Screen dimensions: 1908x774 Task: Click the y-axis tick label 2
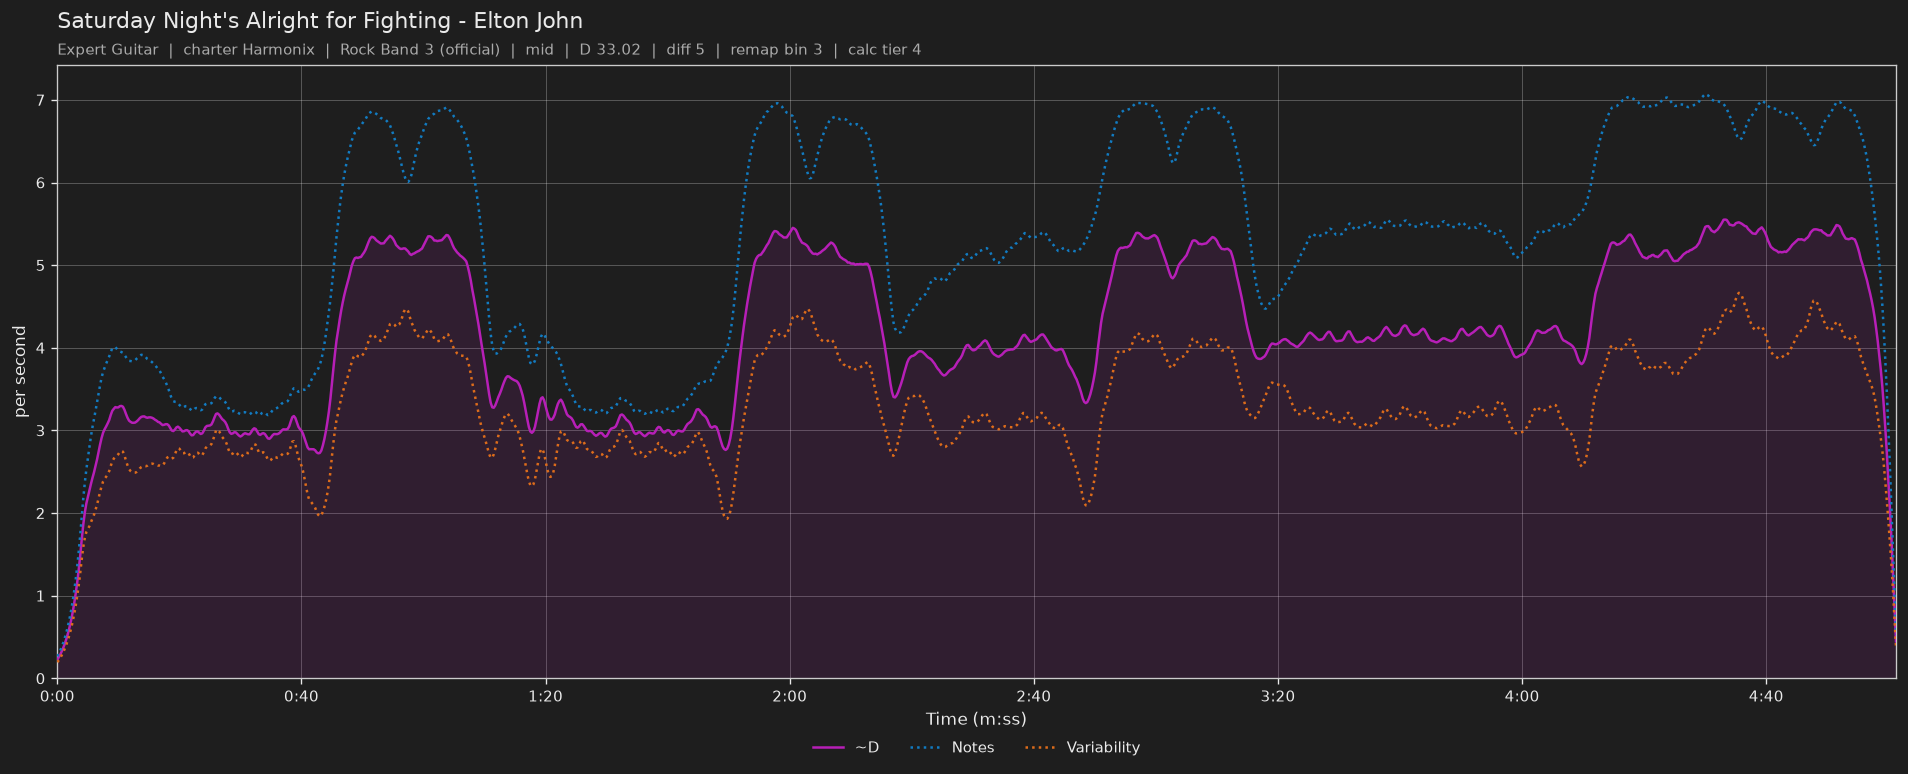tap(41, 514)
